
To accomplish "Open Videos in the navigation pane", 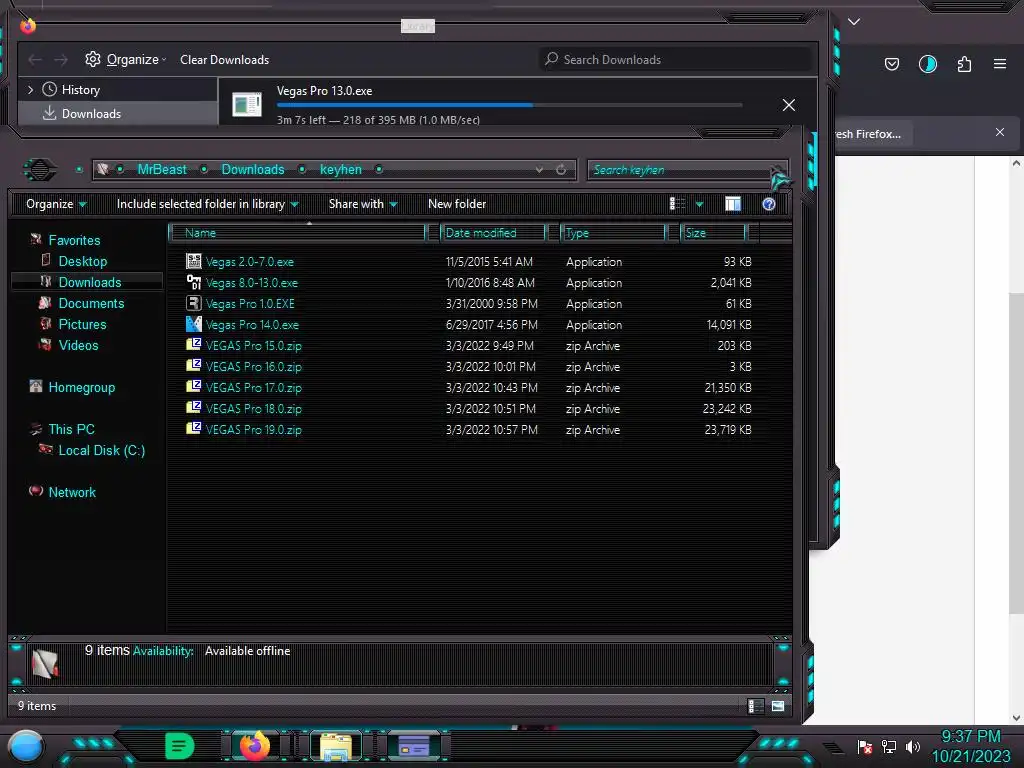I will [x=78, y=345].
